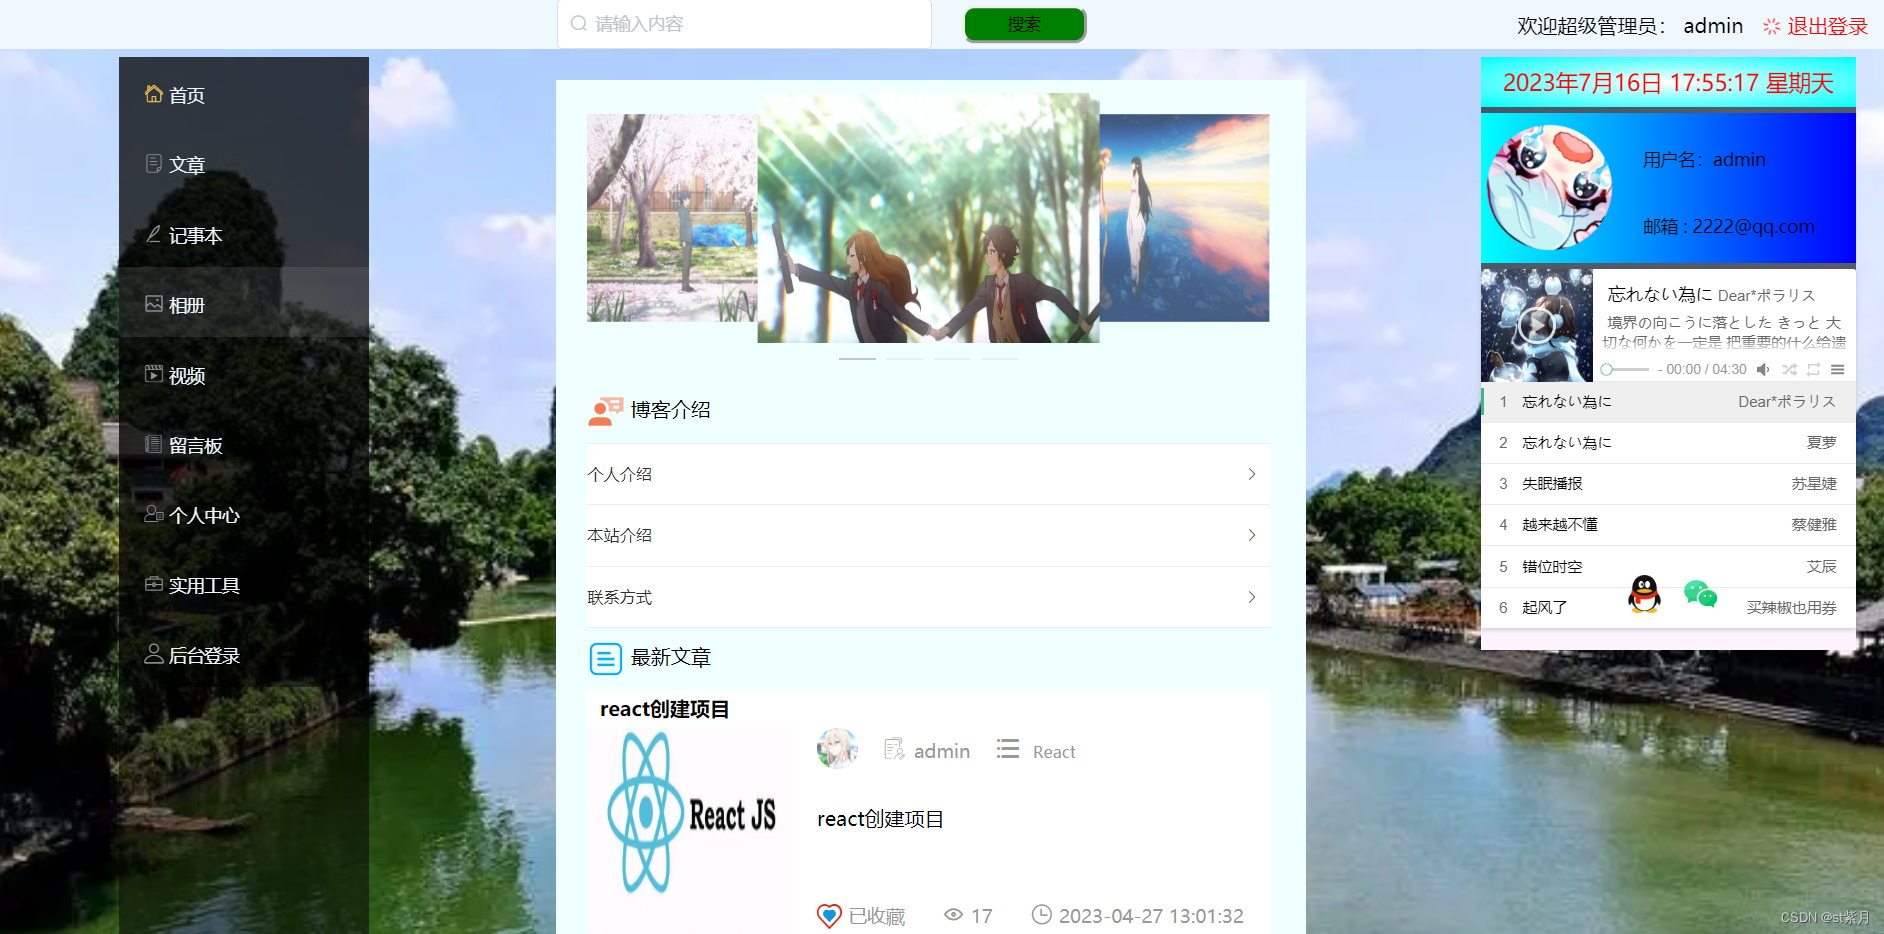Image resolution: width=1884 pixels, height=934 pixels.
Task: Click the 博客介绍 section header icon
Action: 604,409
